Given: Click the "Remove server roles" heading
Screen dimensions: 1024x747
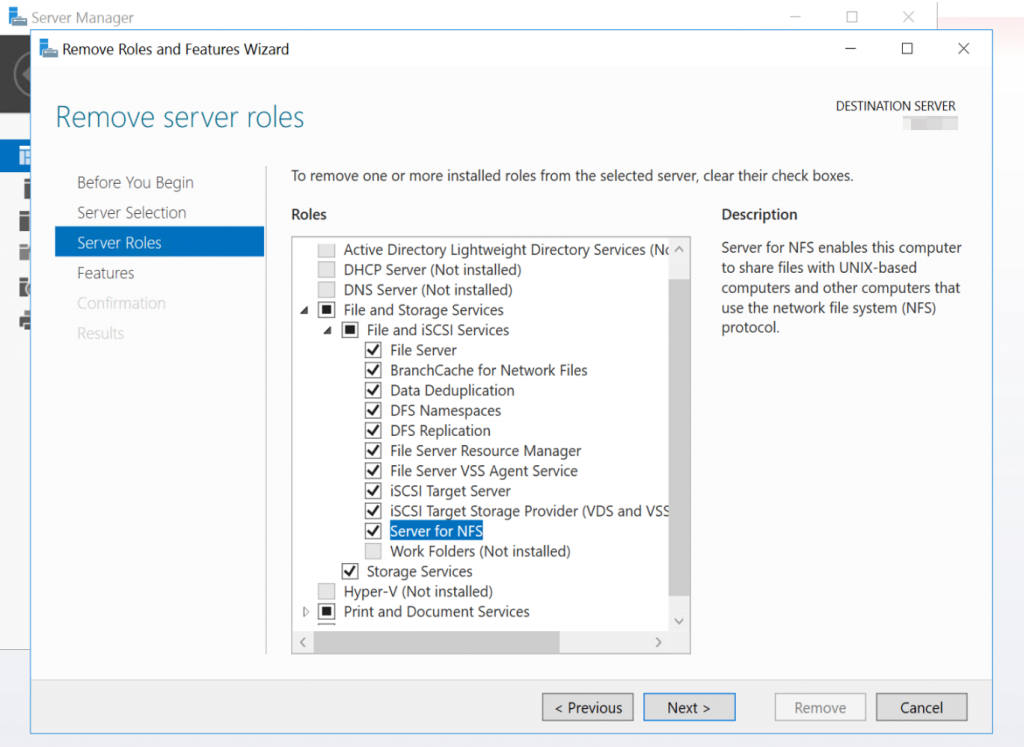Looking at the screenshot, I should tap(180, 118).
